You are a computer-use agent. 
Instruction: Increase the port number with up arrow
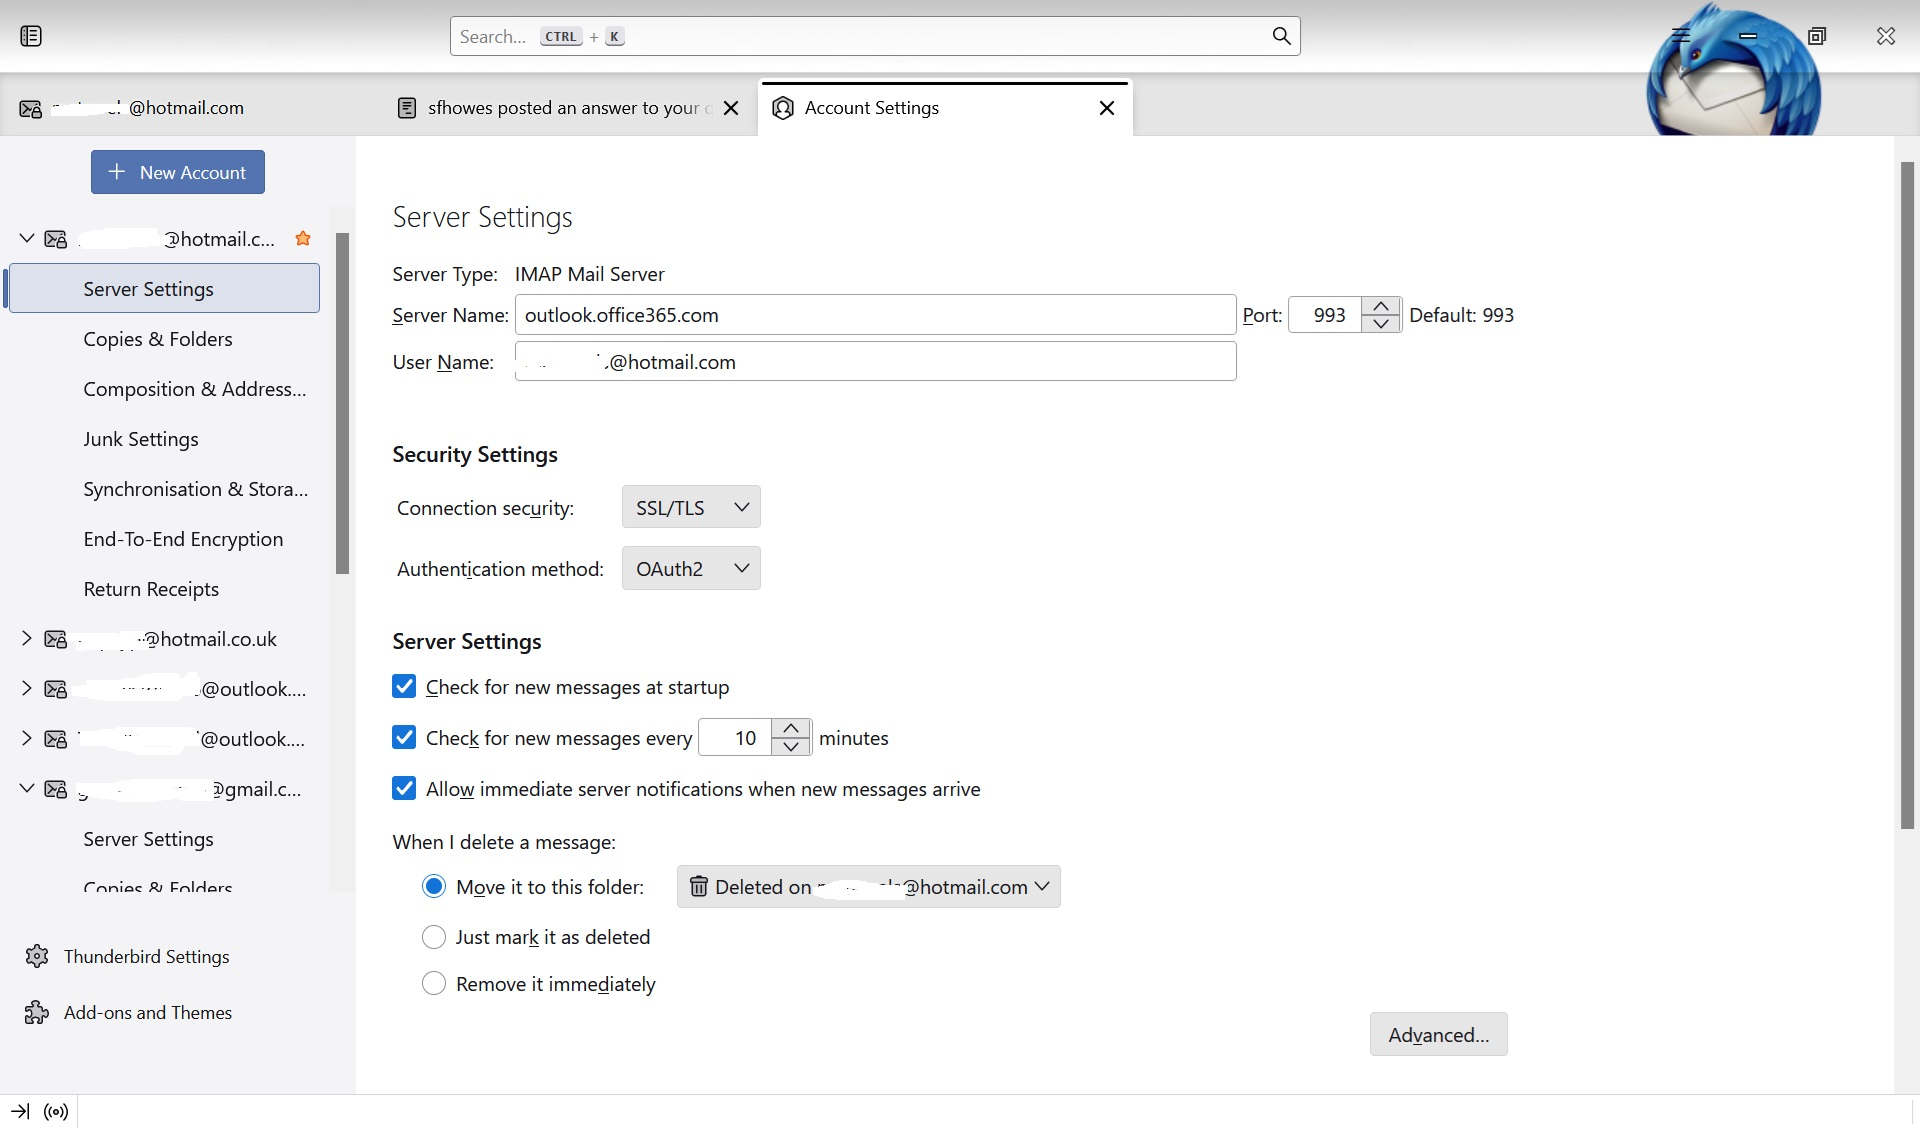[1381, 305]
